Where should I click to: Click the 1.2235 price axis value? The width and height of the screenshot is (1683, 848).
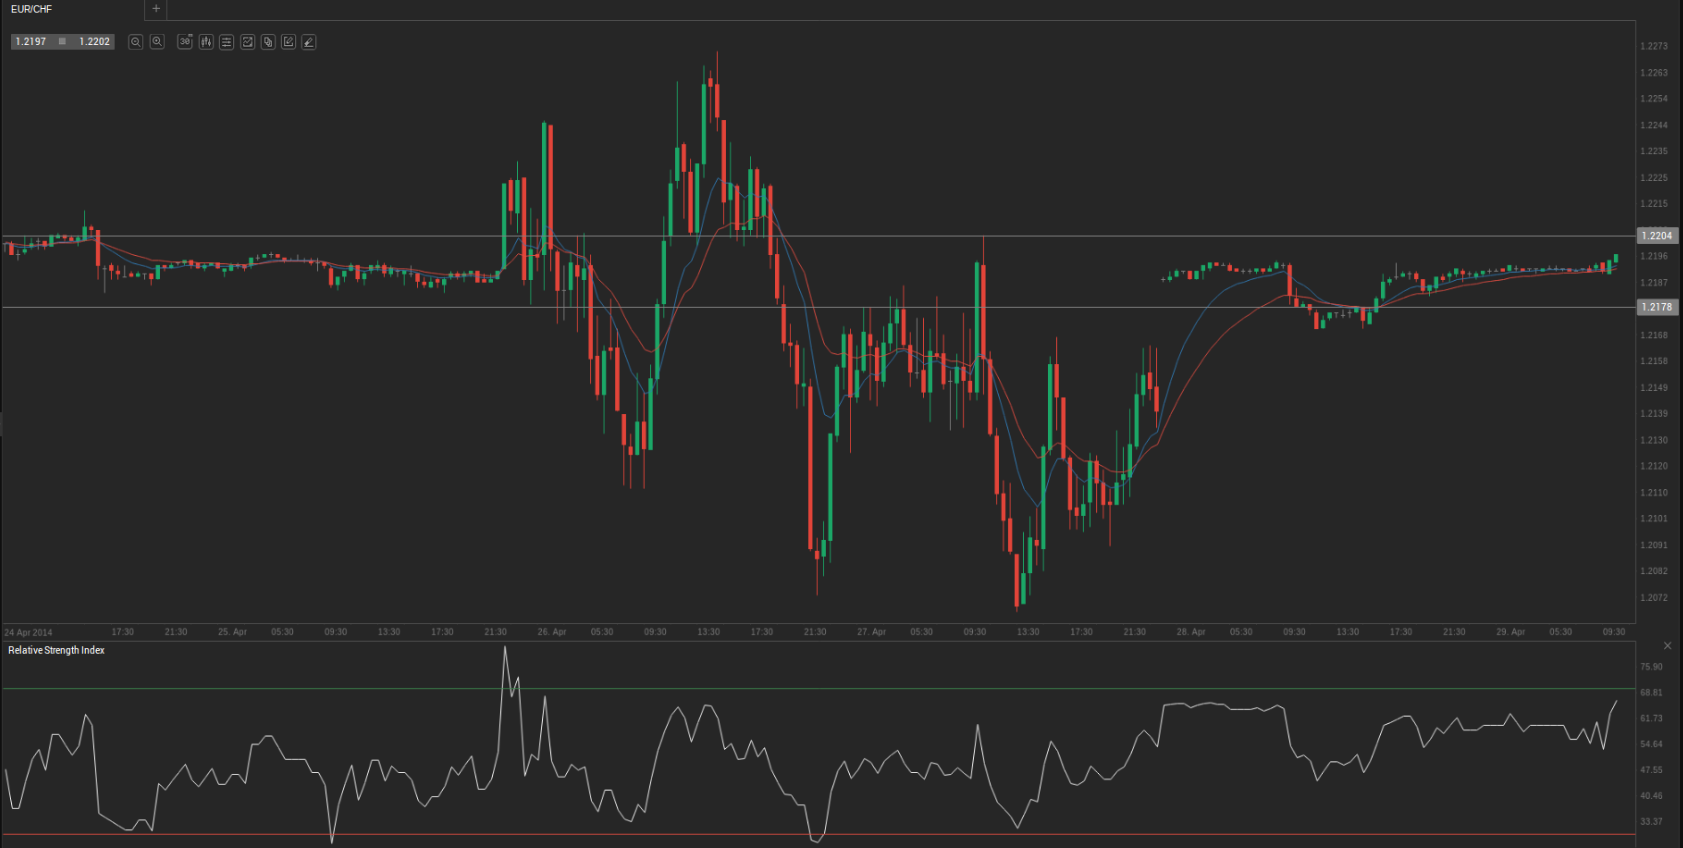(1654, 151)
